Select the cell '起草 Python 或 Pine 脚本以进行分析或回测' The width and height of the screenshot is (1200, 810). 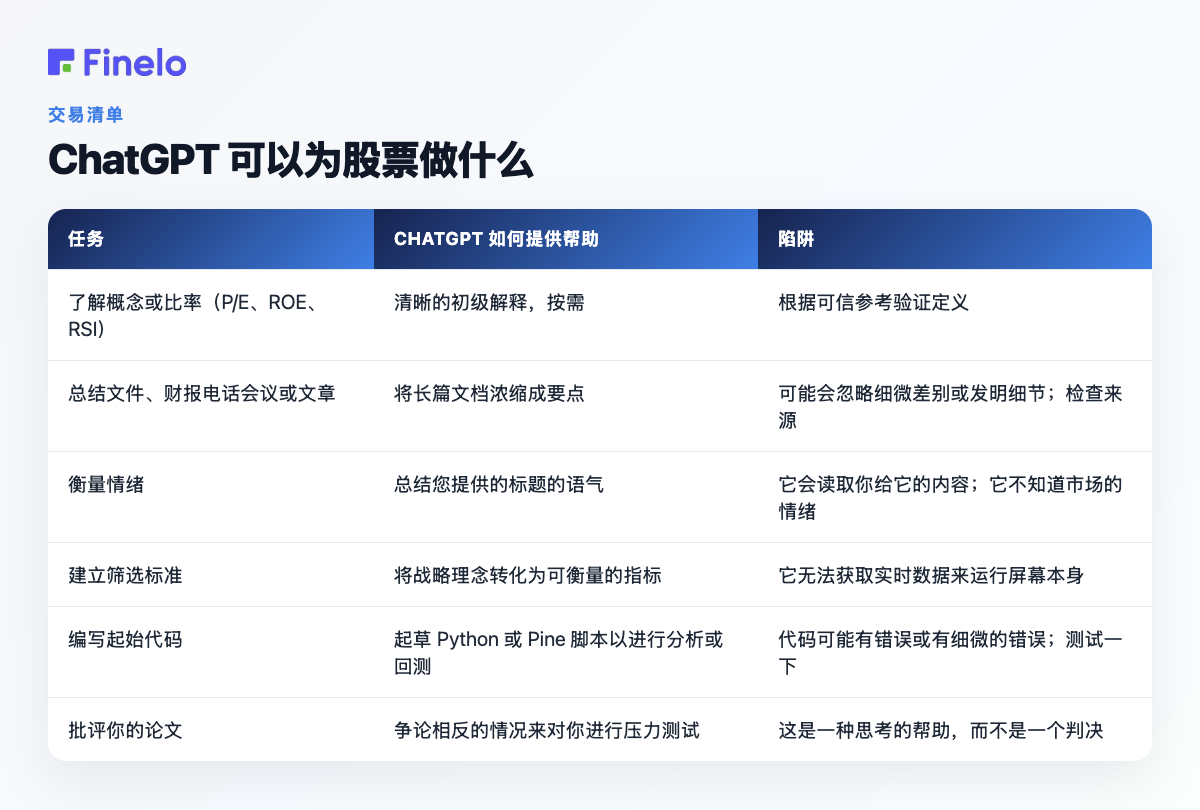[566, 652]
